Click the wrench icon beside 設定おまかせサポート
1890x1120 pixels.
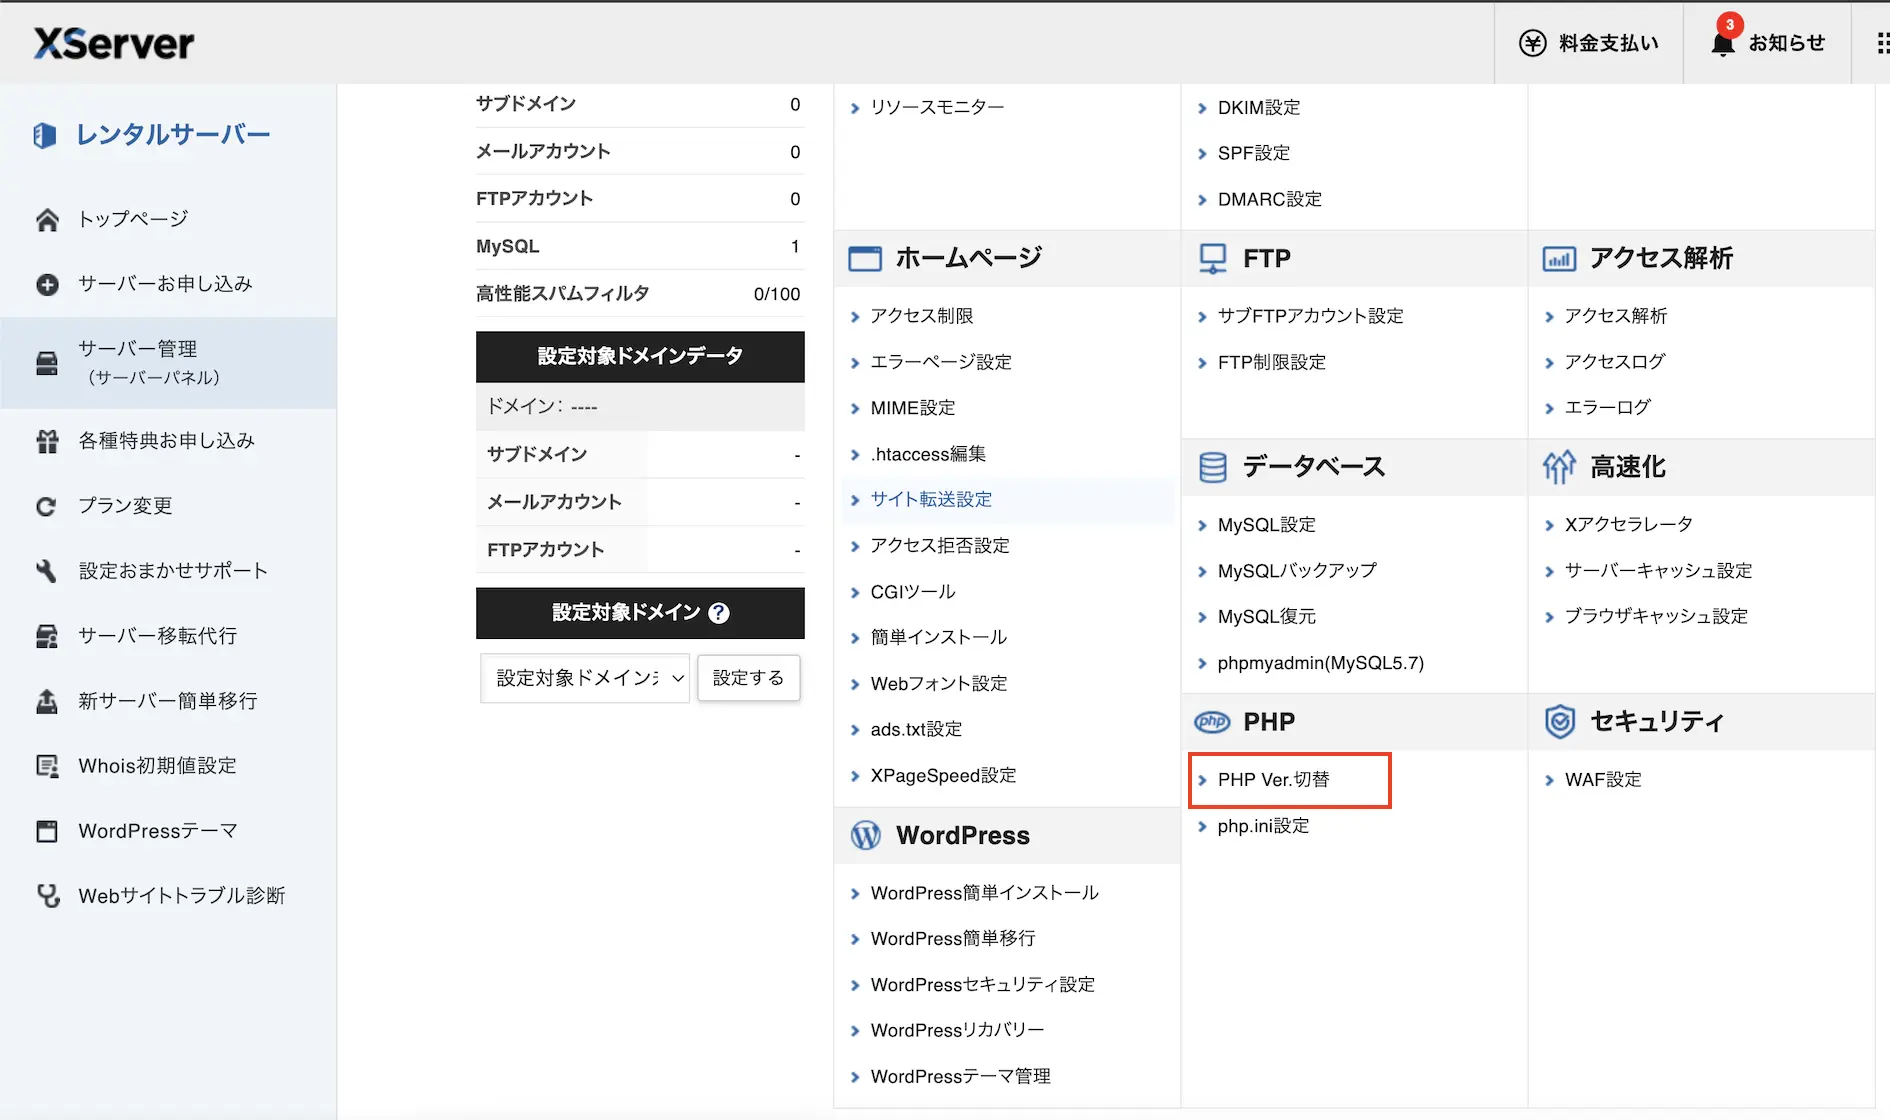pos(47,571)
